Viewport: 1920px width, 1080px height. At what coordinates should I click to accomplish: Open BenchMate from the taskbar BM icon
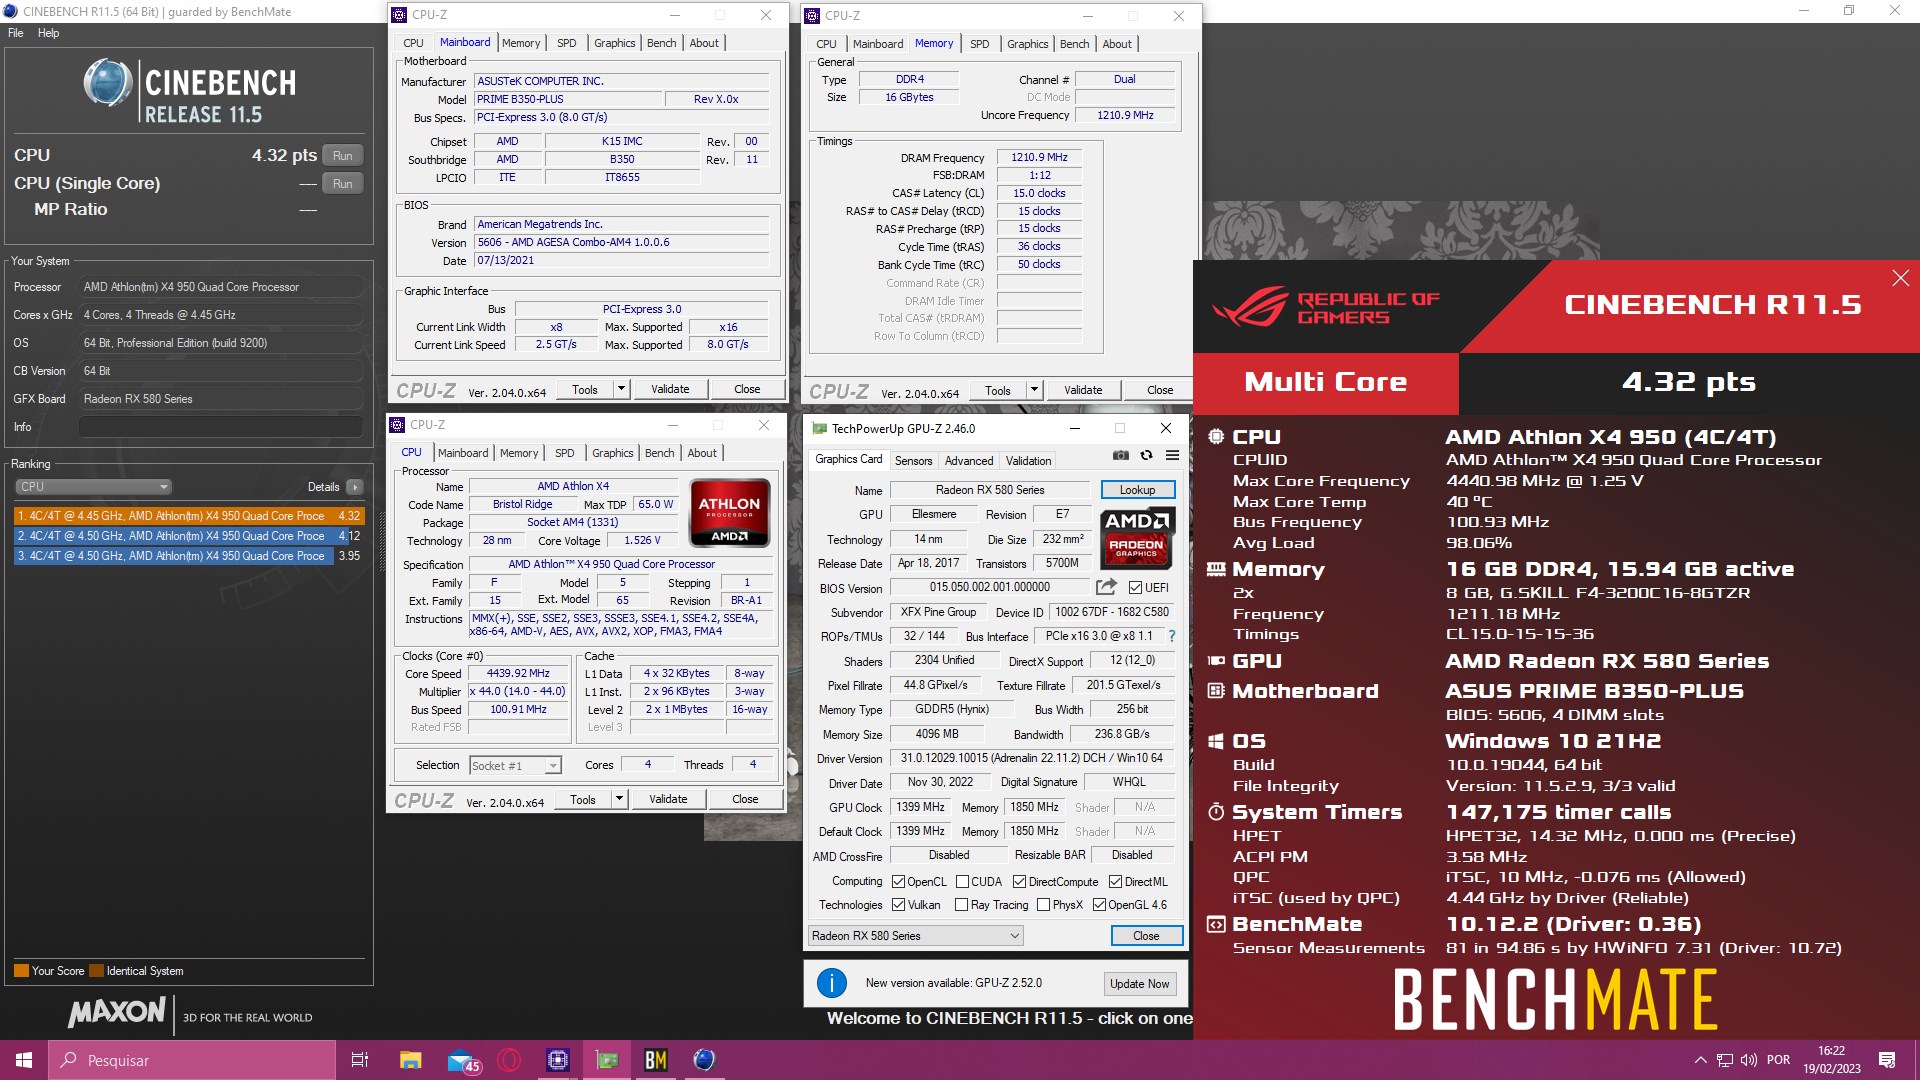[x=656, y=1060]
